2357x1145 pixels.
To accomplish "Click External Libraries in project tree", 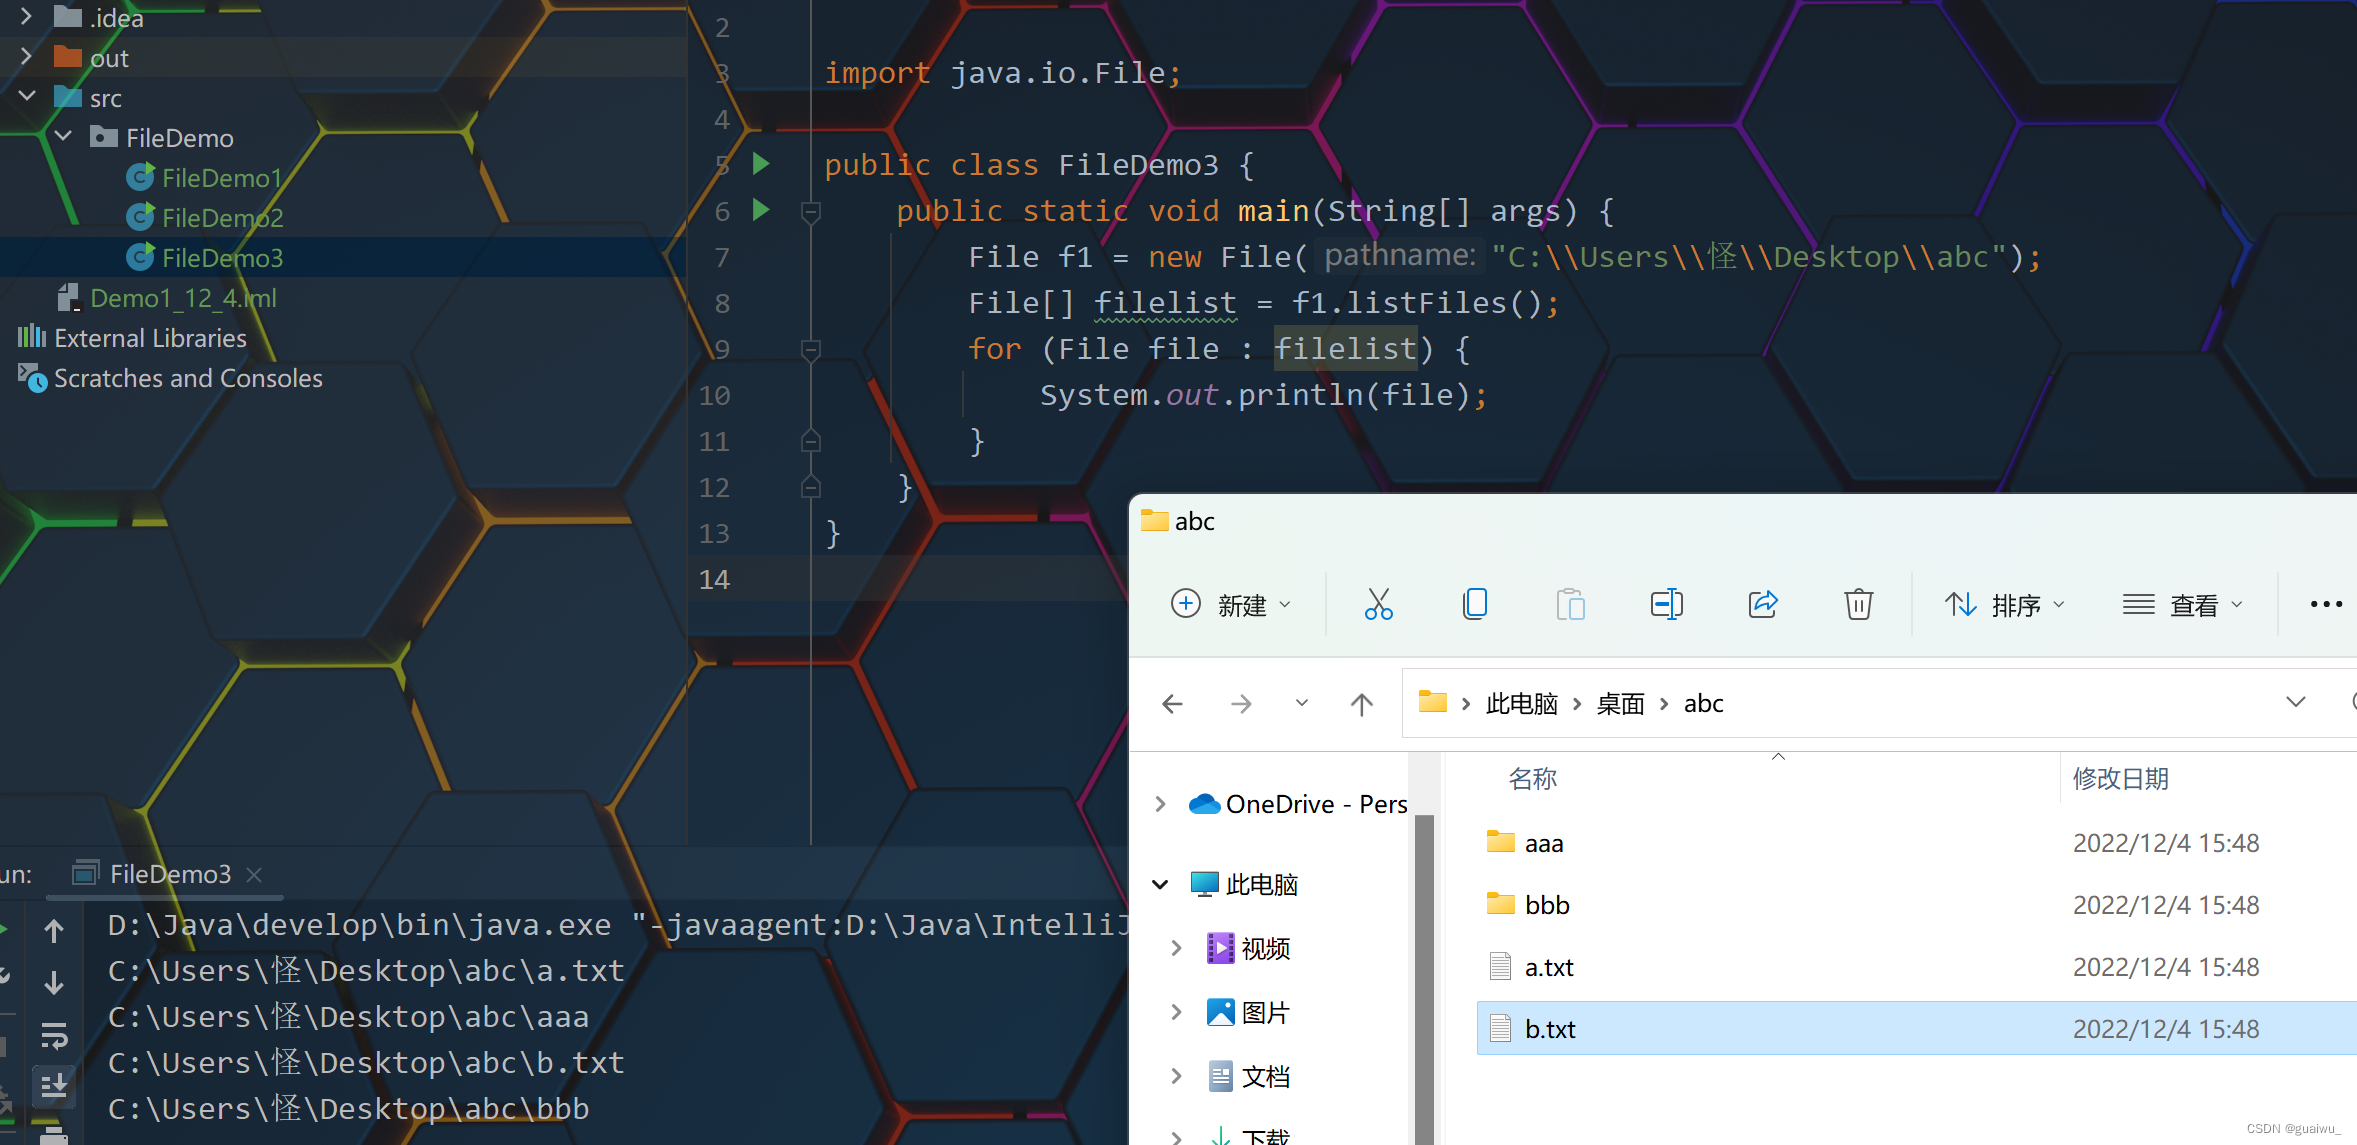I will point(132,338).
